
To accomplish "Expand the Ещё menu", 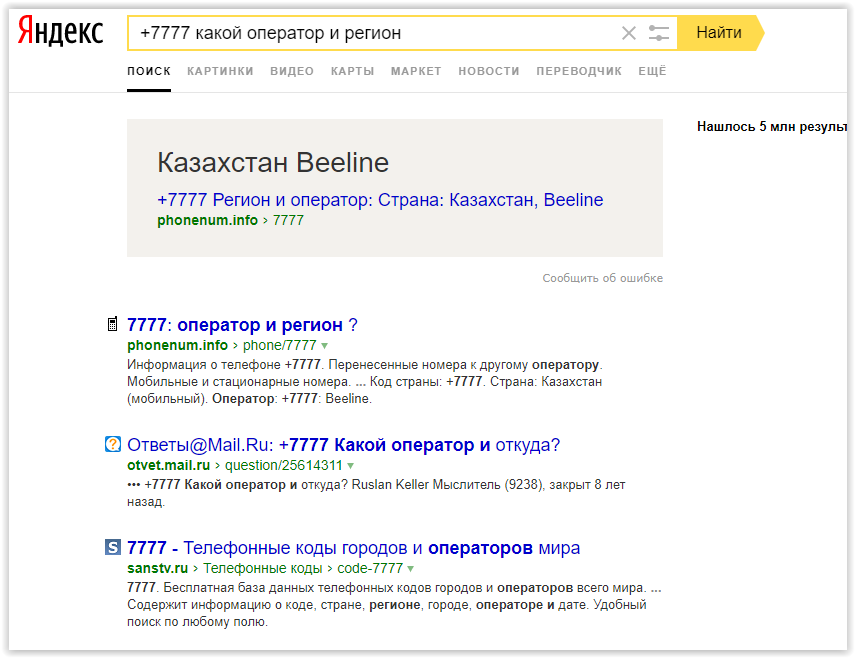I will tap(652, 71).
